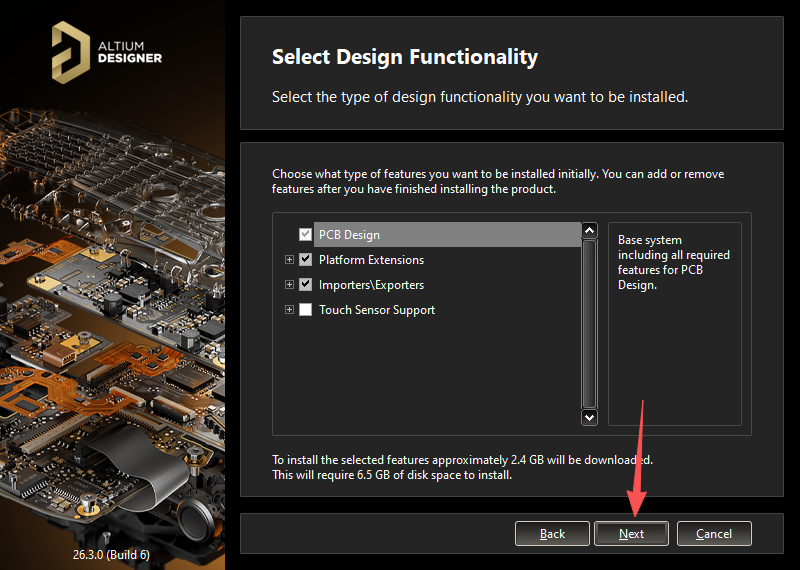Viewport: 800px width, 570px height.
Task: Expand the Touch Sensor Support node
Action: [290, 310]
